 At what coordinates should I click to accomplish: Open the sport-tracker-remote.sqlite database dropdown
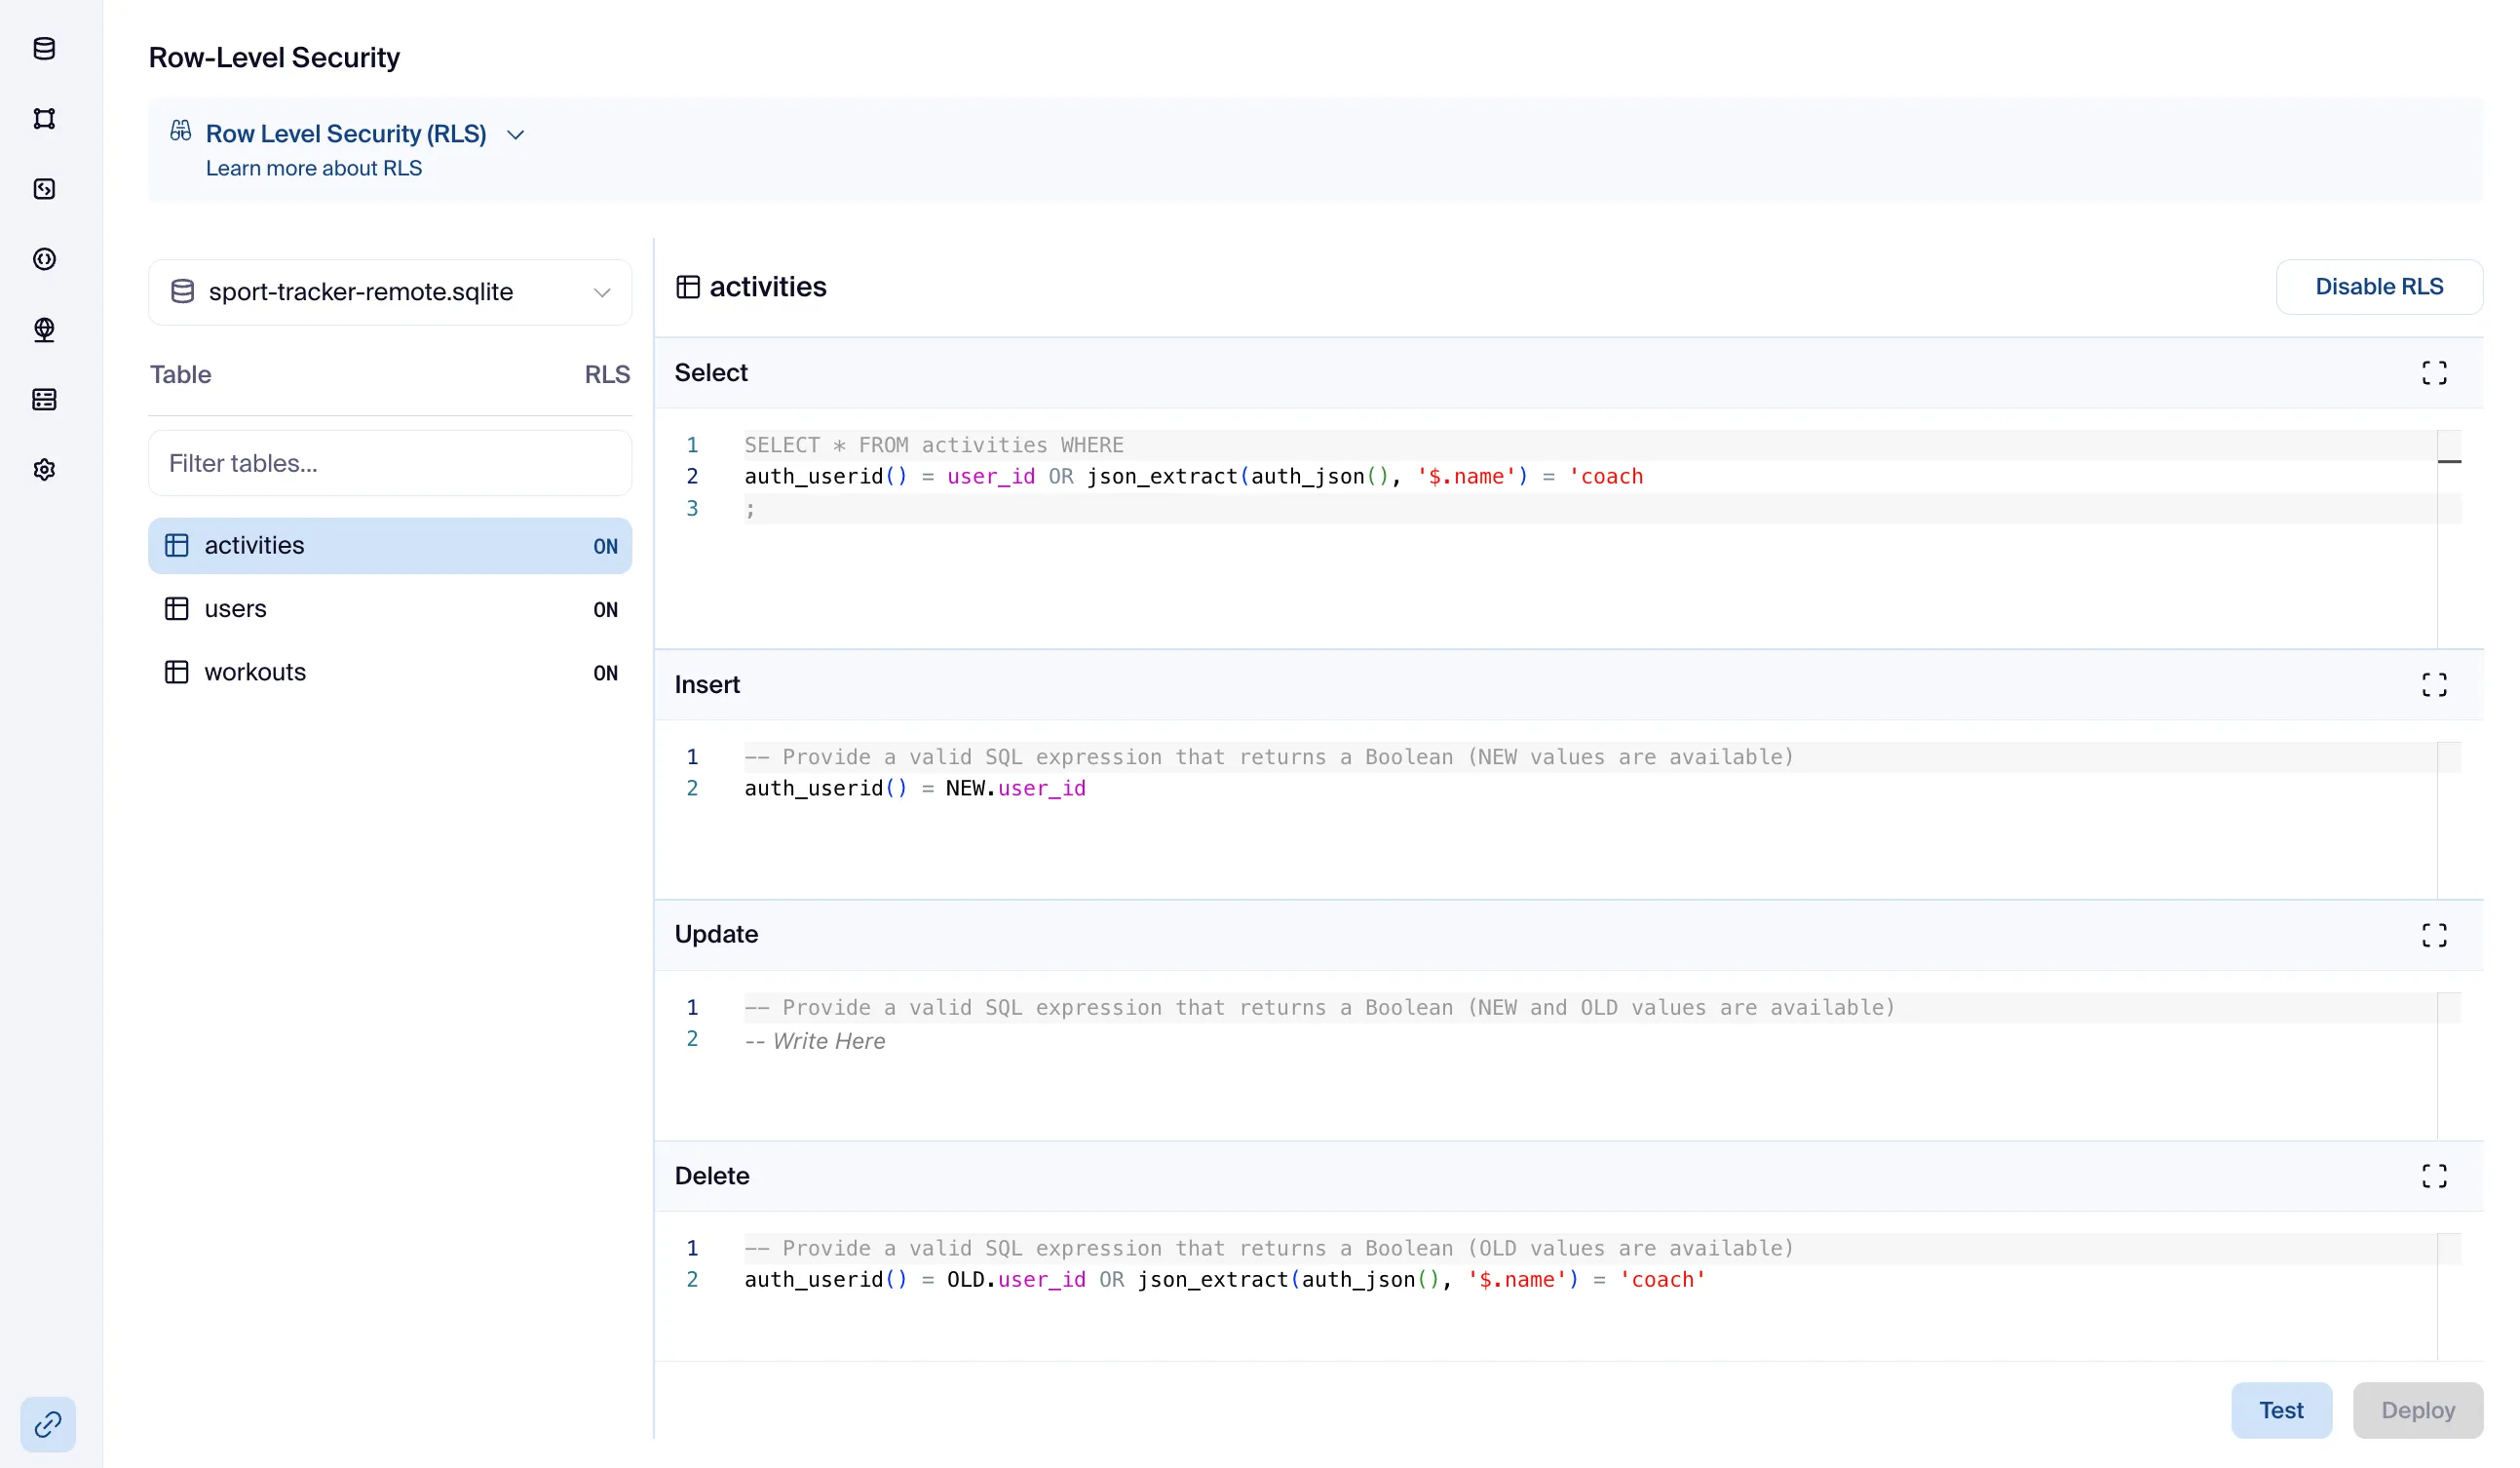(x=390, y=292)
